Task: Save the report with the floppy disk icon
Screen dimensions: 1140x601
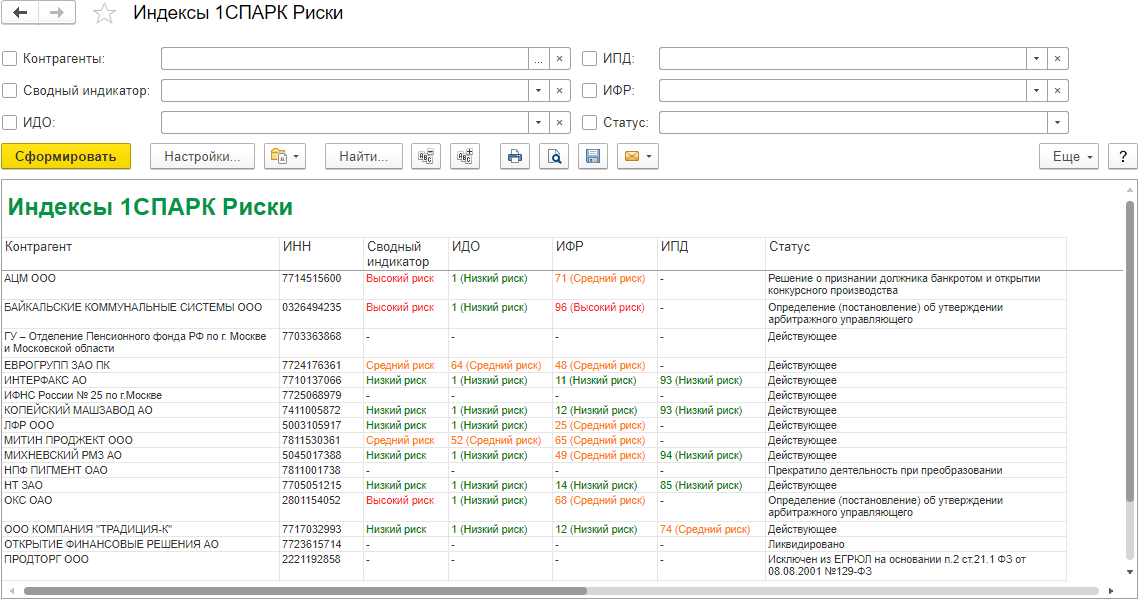Action: (593, 156)
